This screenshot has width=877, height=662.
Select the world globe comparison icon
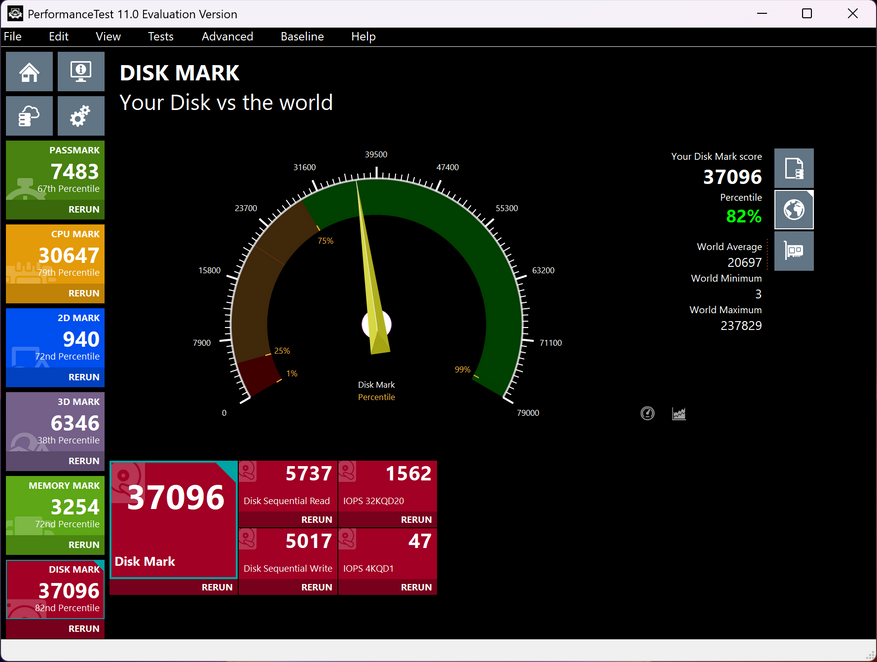pos(794,210)
